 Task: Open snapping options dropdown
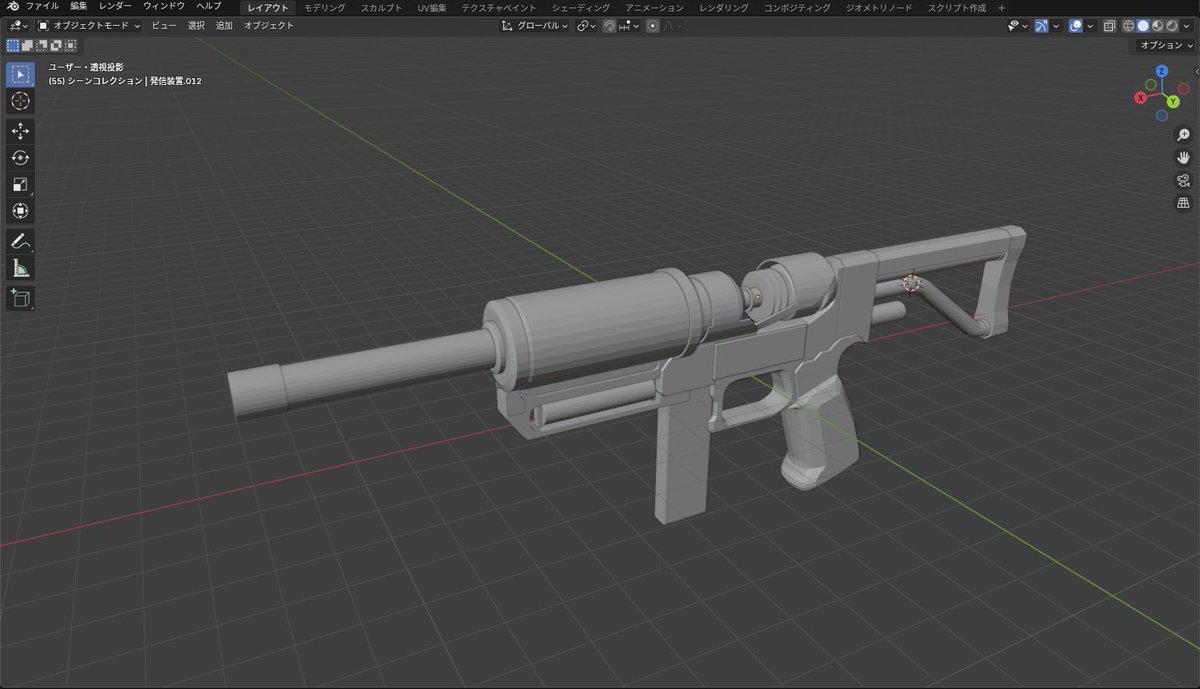629,26
